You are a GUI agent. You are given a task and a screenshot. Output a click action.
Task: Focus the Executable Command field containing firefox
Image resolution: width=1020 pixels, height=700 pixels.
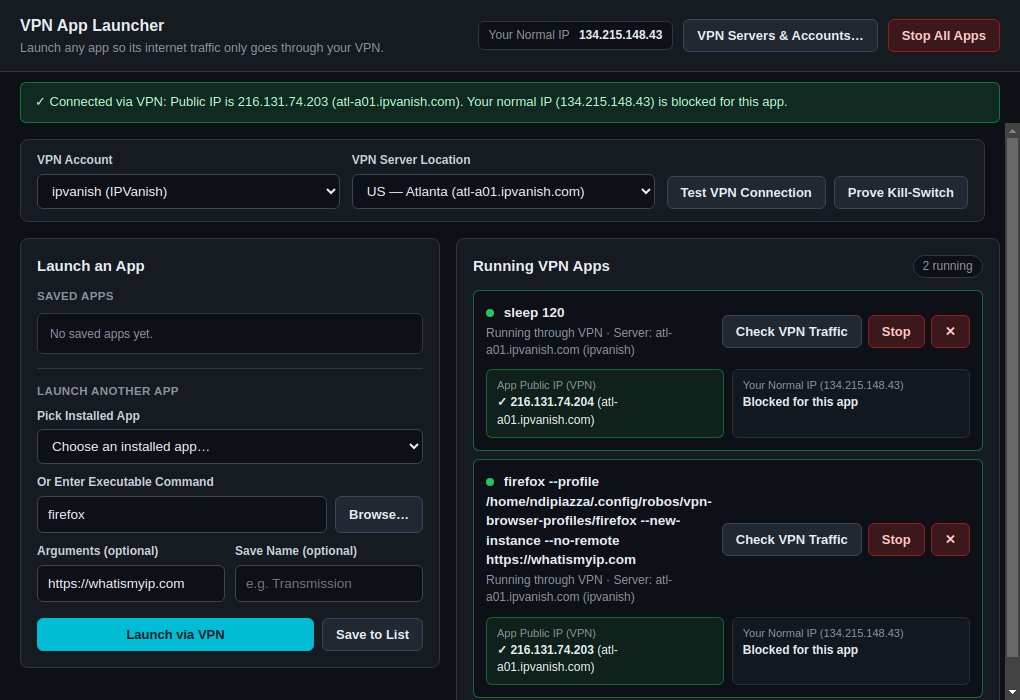click(x=181, y=515)
